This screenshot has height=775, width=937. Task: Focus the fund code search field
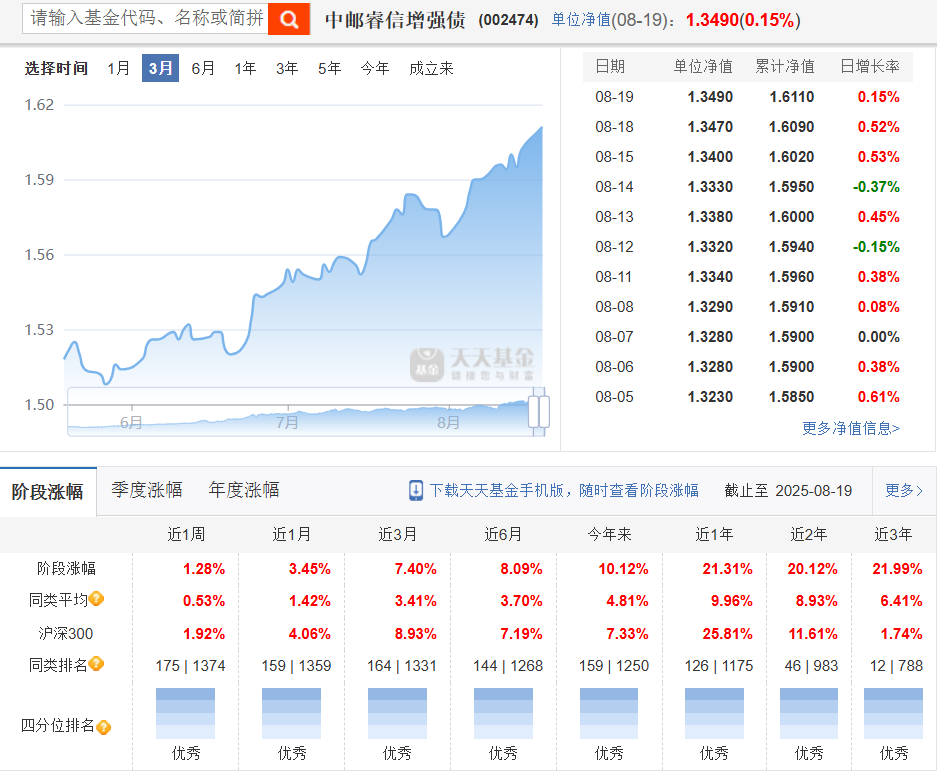pos(145,19)
